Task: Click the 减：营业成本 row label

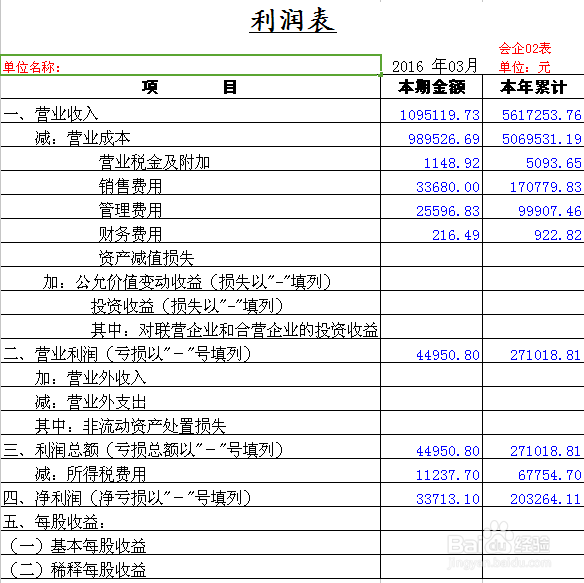Action: click(82, 138)
